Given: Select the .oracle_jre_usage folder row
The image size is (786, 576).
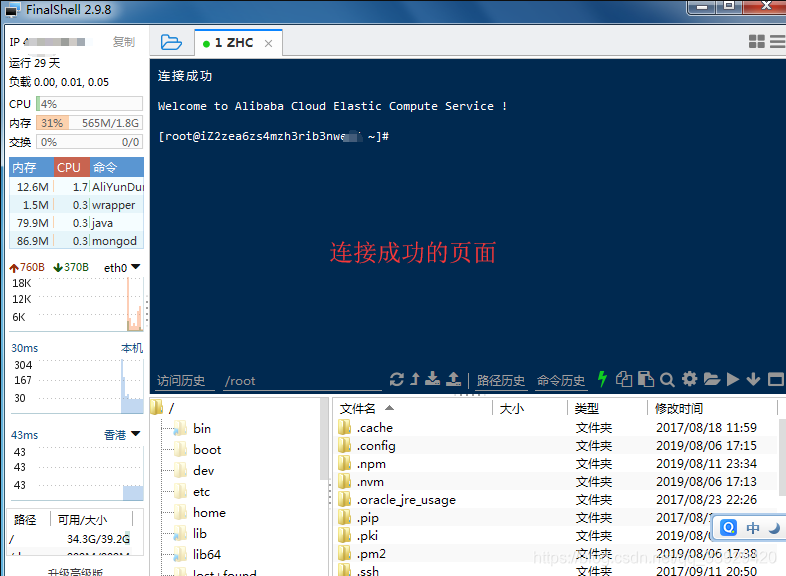Looking at the screenshot, I should click(x=556, y=500).
